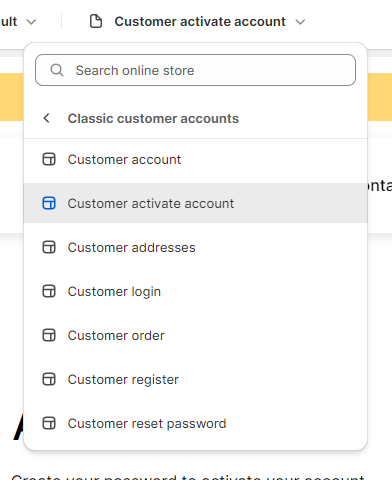Viewport: 392px width, 480px height.
Task: Click template icon beside Customer addresses
Action: 49,247
